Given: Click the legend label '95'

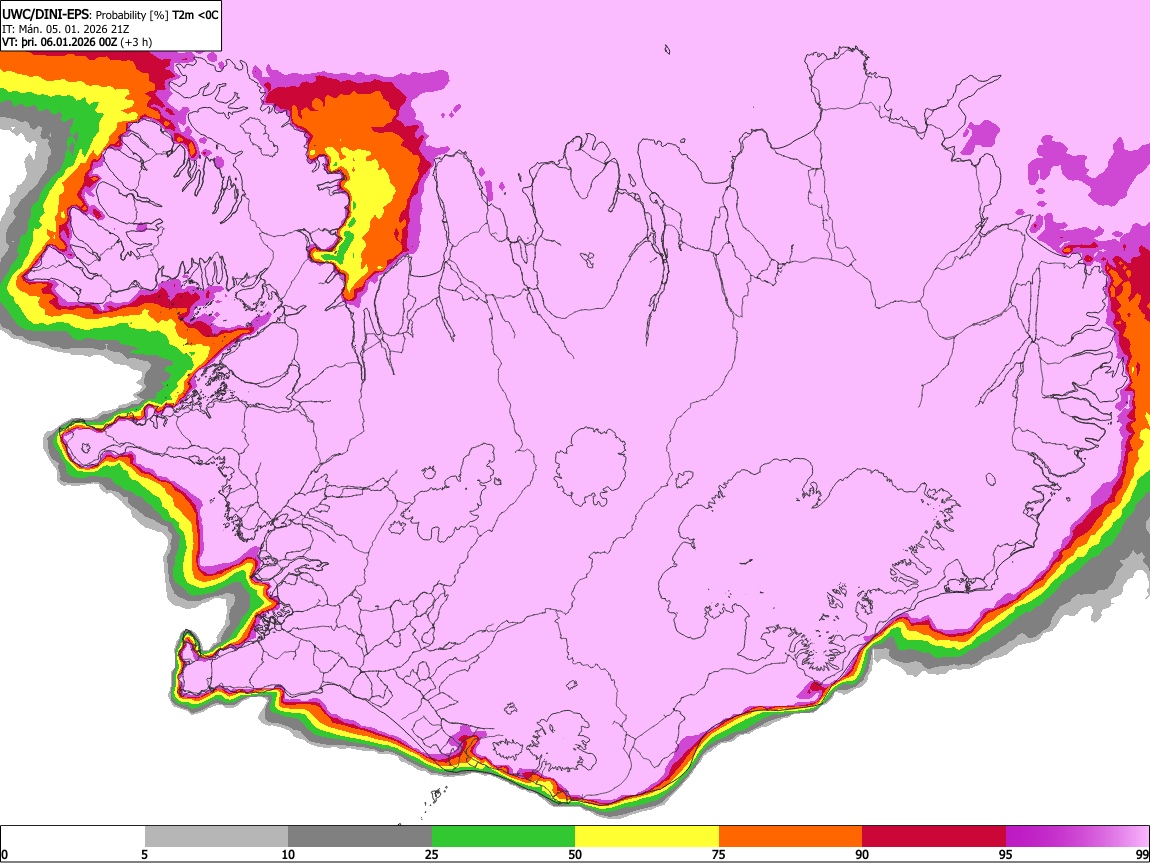Looking at the screenshot, I should pyautogui.click(x=1005, y=854).
